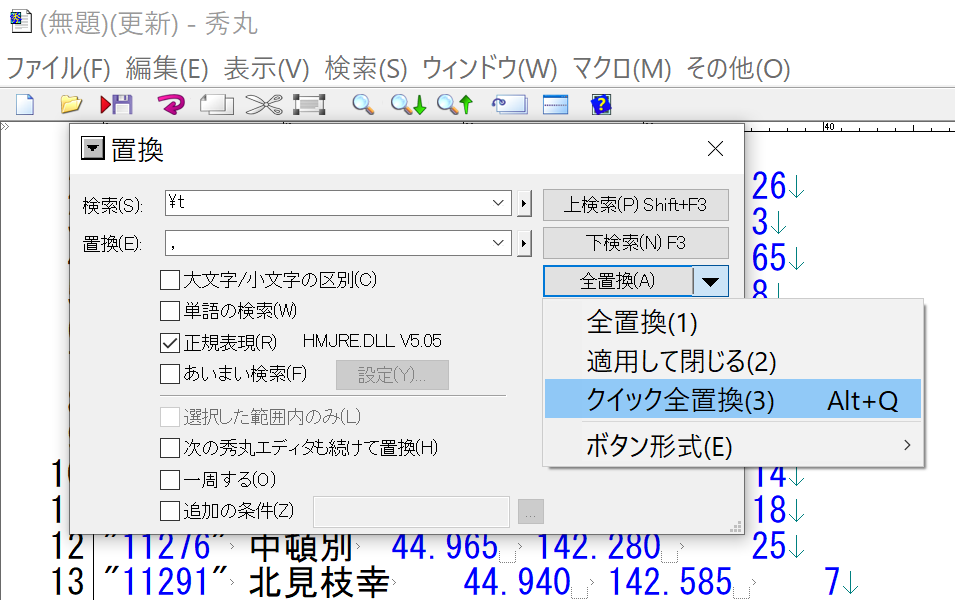This screenshot has height=600, width=955.
Task: Search upward with magnifier up-arrow icon
Action: click(454, 105)
